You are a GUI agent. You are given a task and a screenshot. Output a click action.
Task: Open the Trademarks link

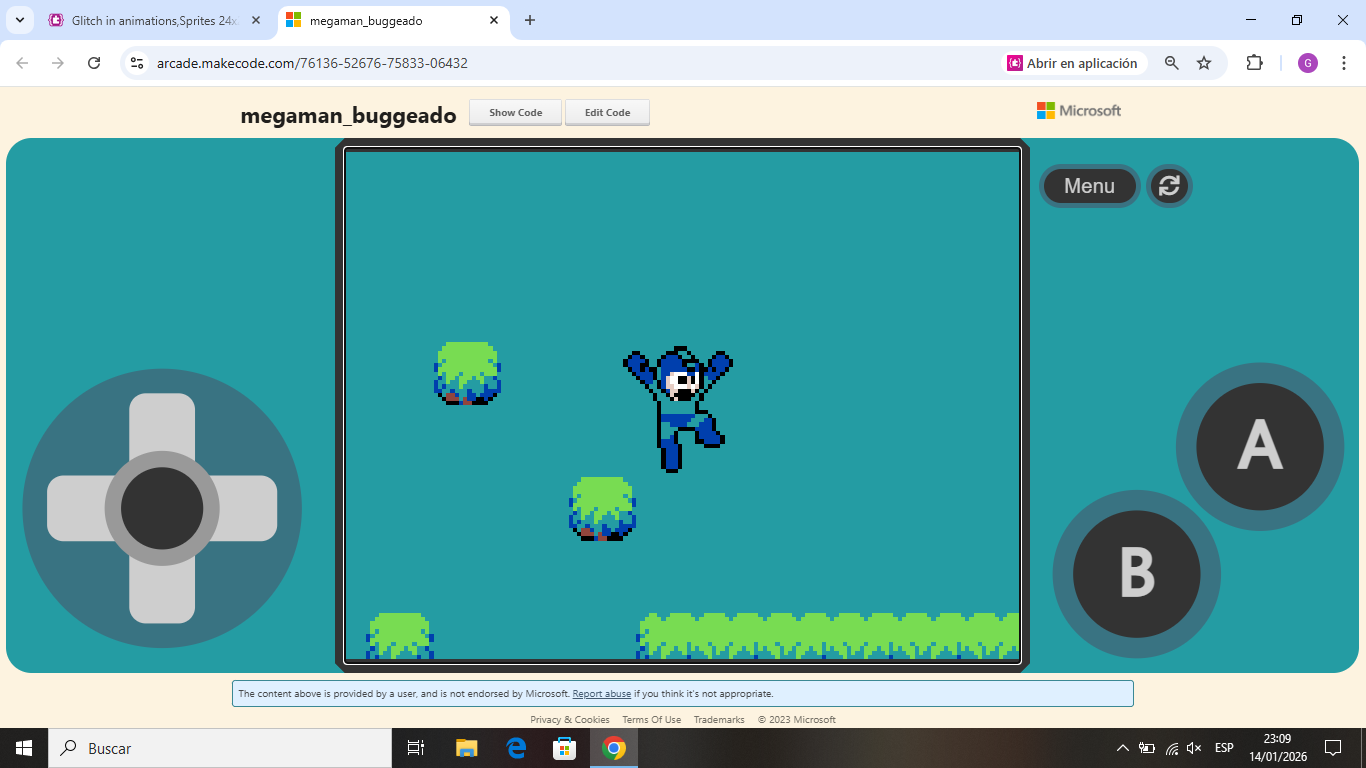point(719,720)
